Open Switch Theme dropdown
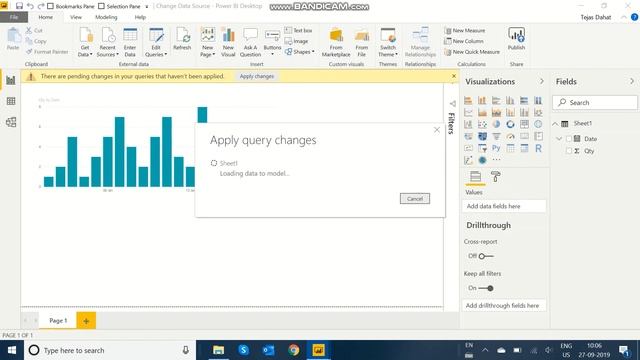The width and height of the screenshot is (640, 360). 388,42
